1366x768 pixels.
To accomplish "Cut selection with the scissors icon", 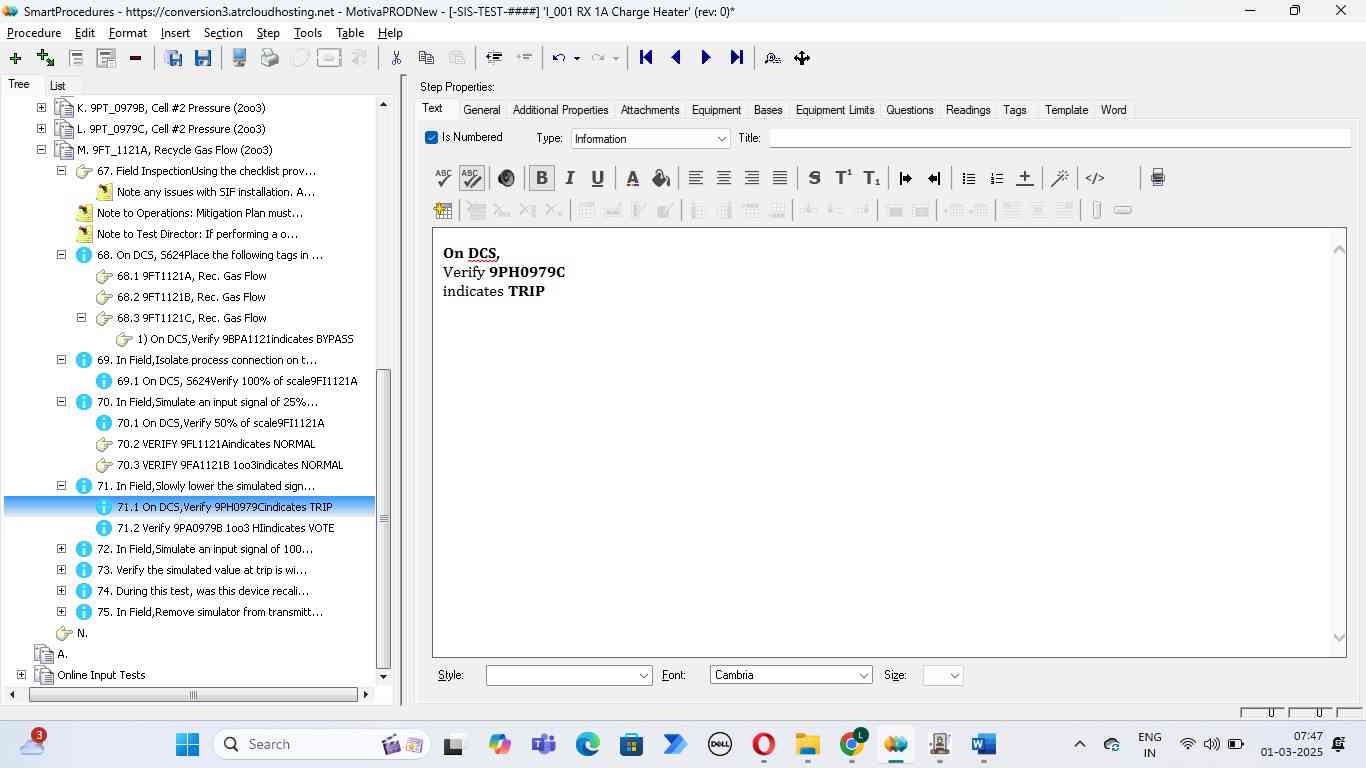I will pos(396,58).
